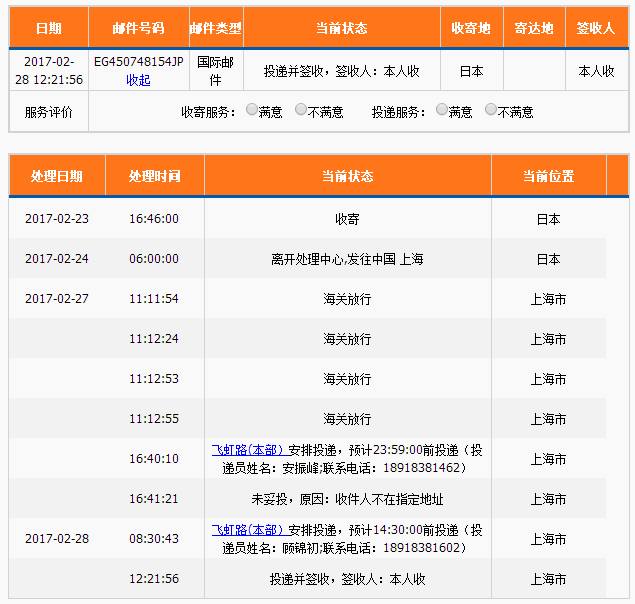This screenshot has width=635, height=604.
Task: Click processing date 2017-02-23
Action: (x=57, y=219)
